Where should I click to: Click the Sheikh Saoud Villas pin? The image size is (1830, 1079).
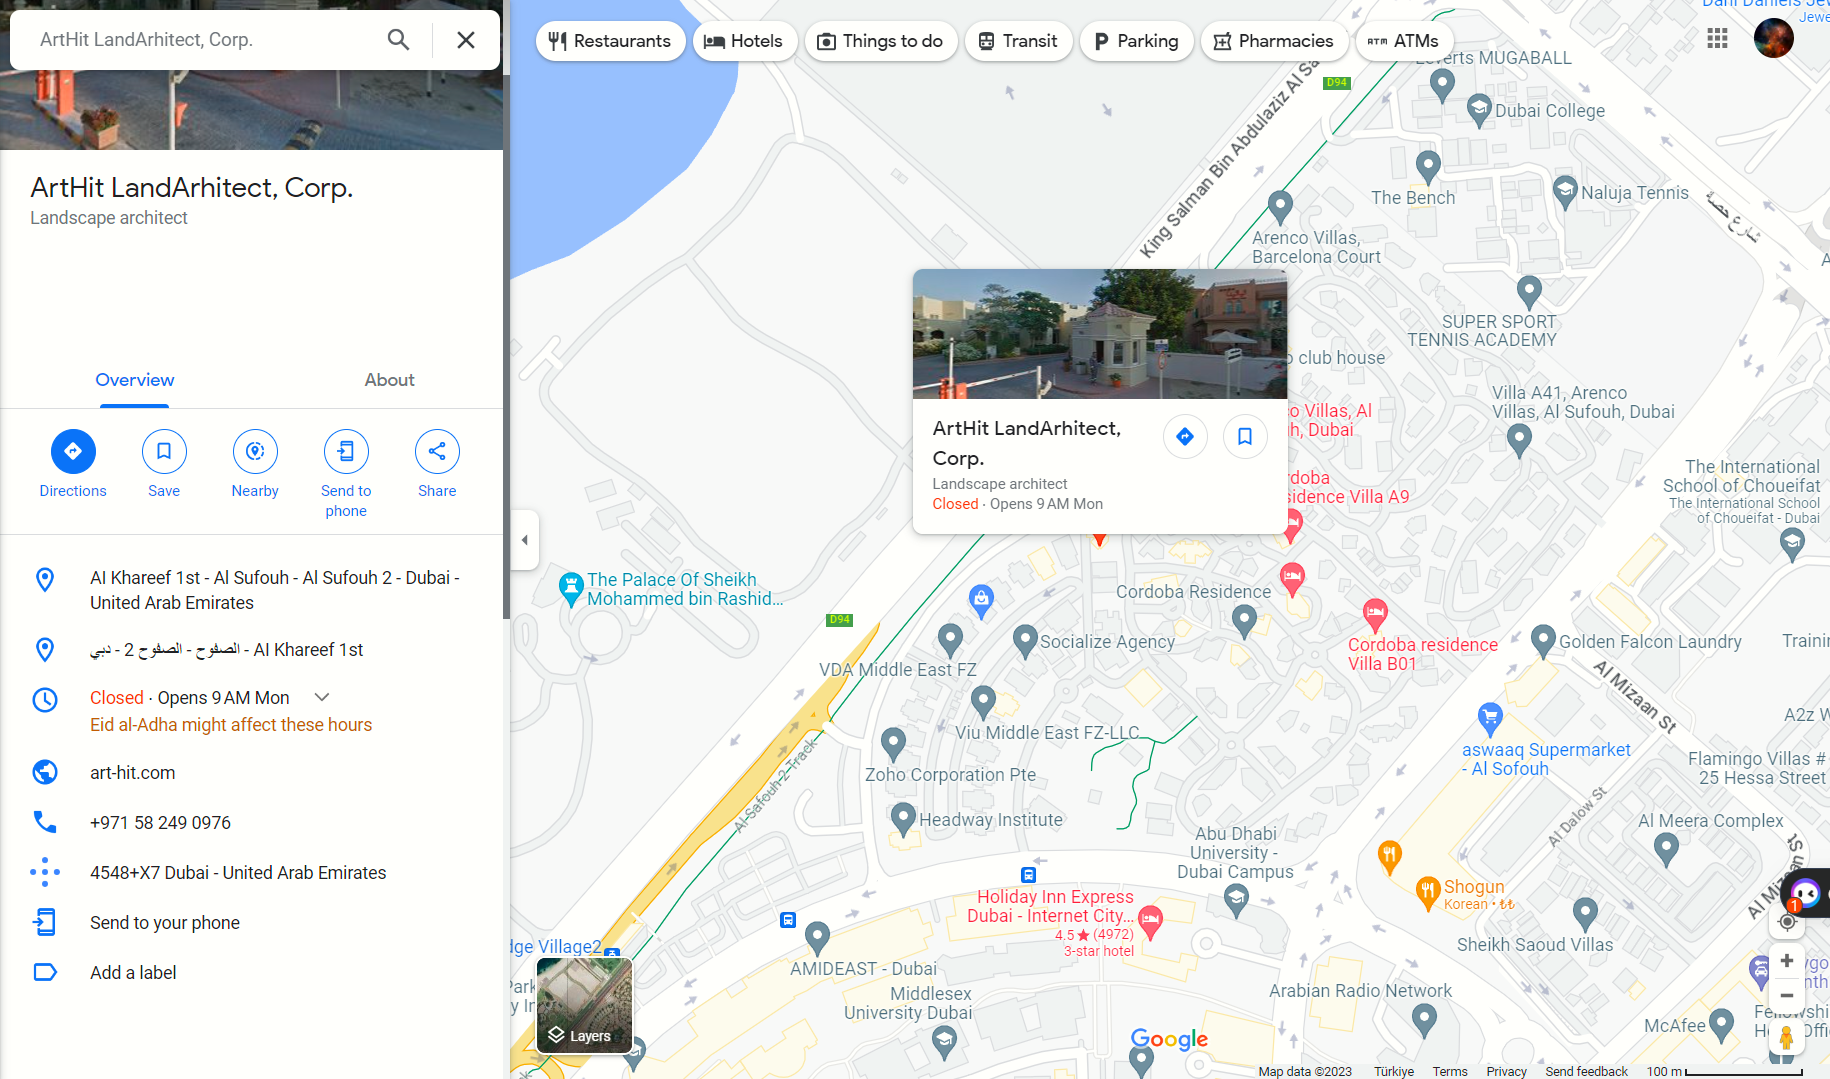pyautogui.click(x=1585, y=913)
